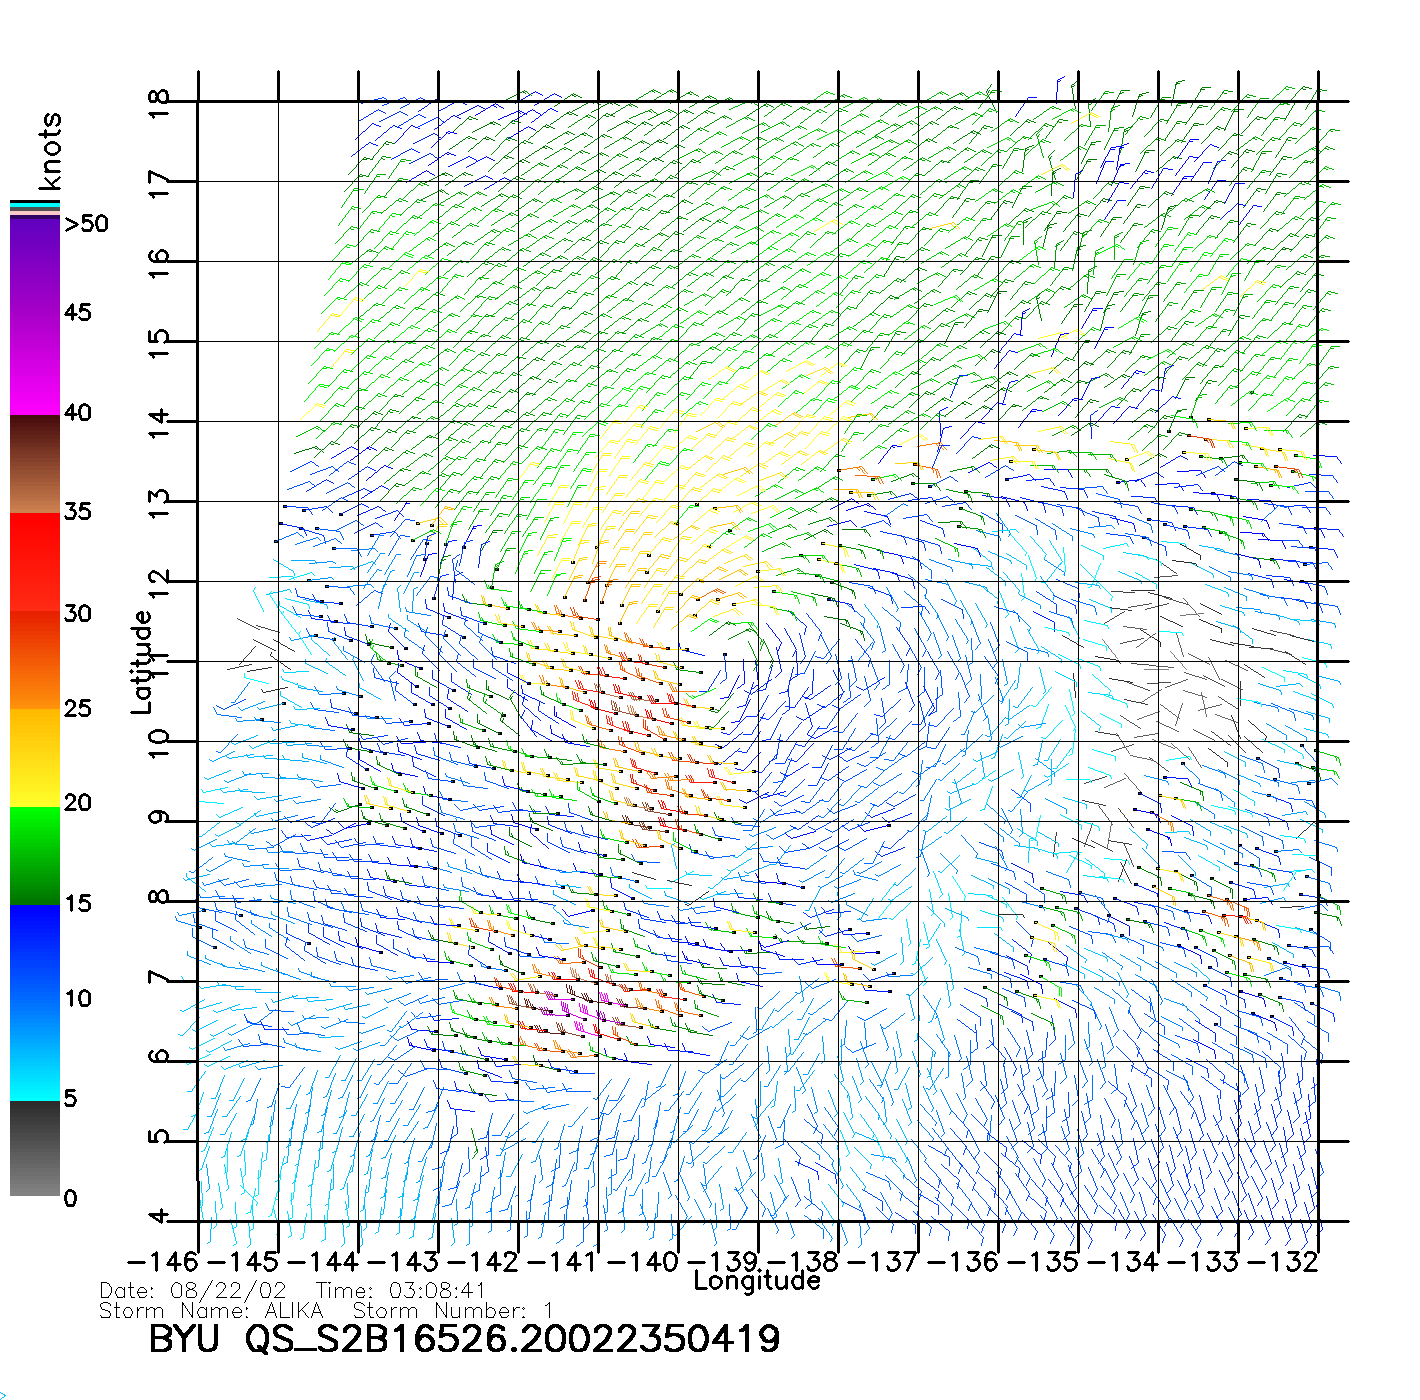
Task: Click the legend label '10'
Action: (x=77, y=998)
